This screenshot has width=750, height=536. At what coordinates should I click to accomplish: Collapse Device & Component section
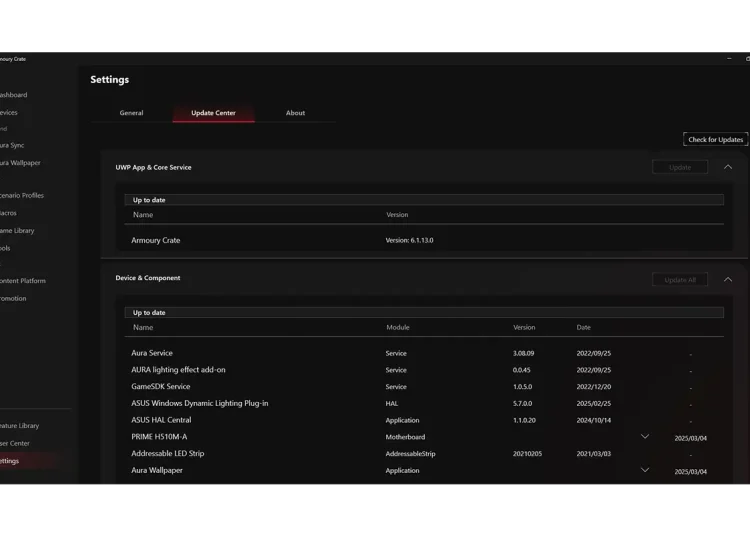[728, 279]
